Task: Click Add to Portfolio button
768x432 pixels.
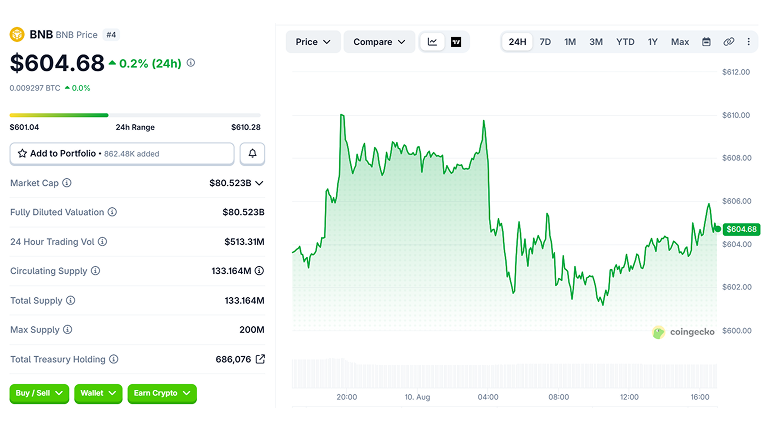Action: pyautogui.click(x=122, y=154)
